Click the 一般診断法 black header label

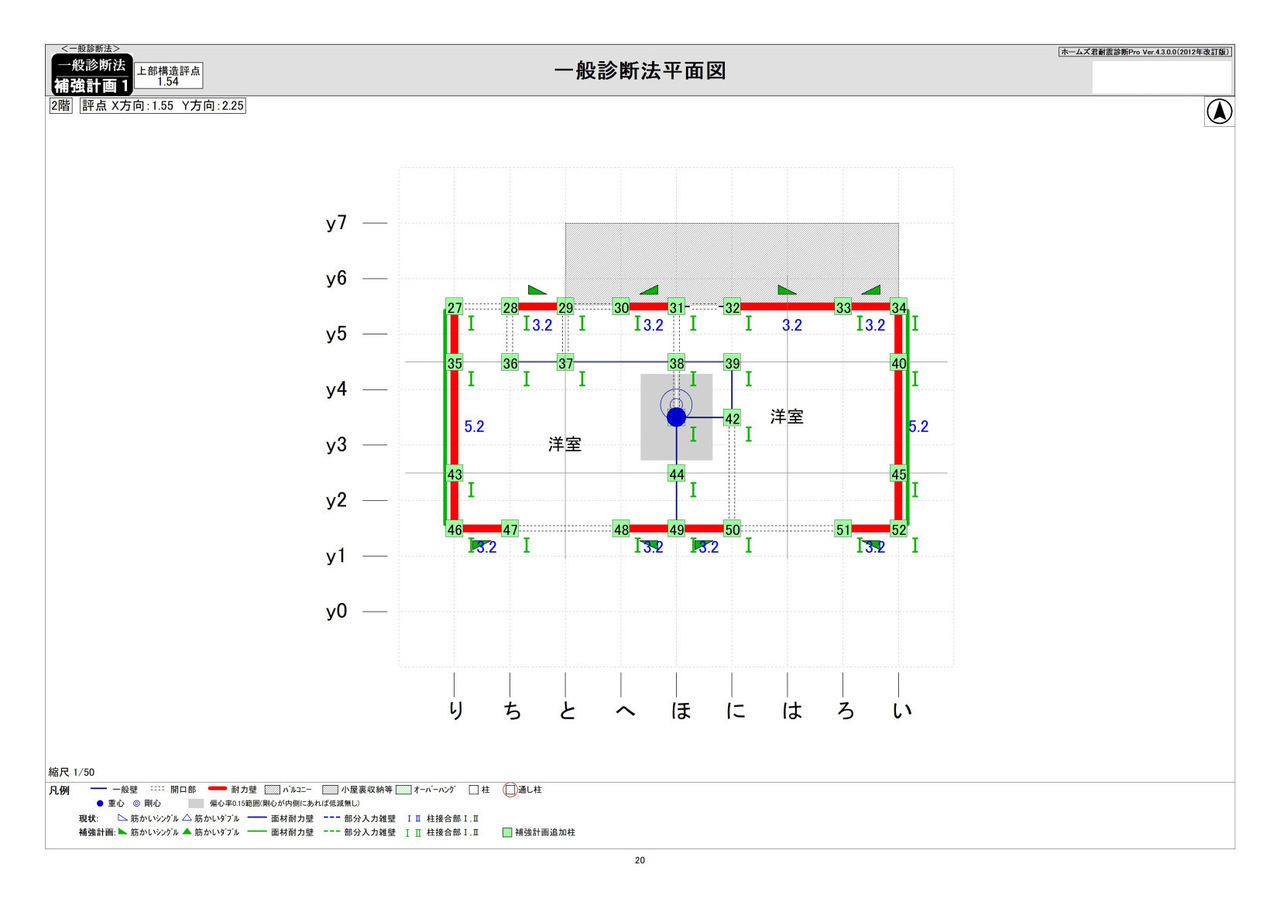pos(91,65)
